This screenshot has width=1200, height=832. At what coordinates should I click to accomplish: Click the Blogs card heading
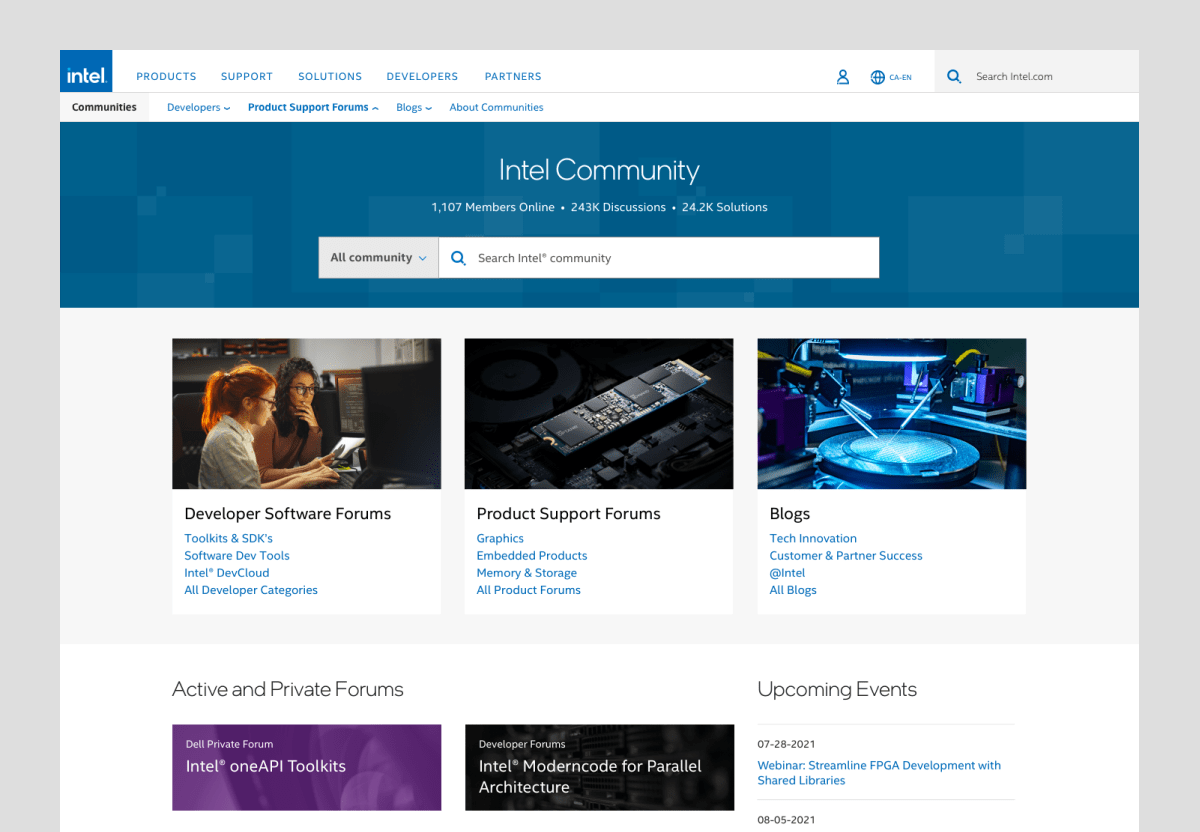(x=790, y=513)
